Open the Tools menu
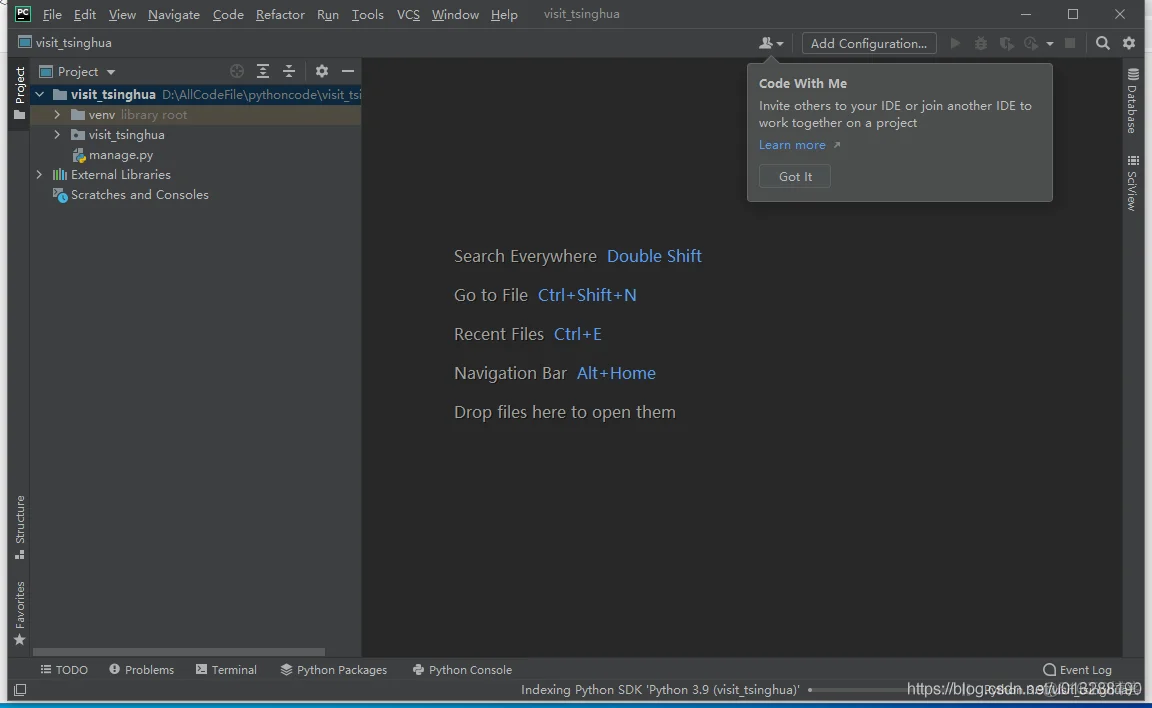Viewport: 1152px width, 708px height. pos(367,14)
